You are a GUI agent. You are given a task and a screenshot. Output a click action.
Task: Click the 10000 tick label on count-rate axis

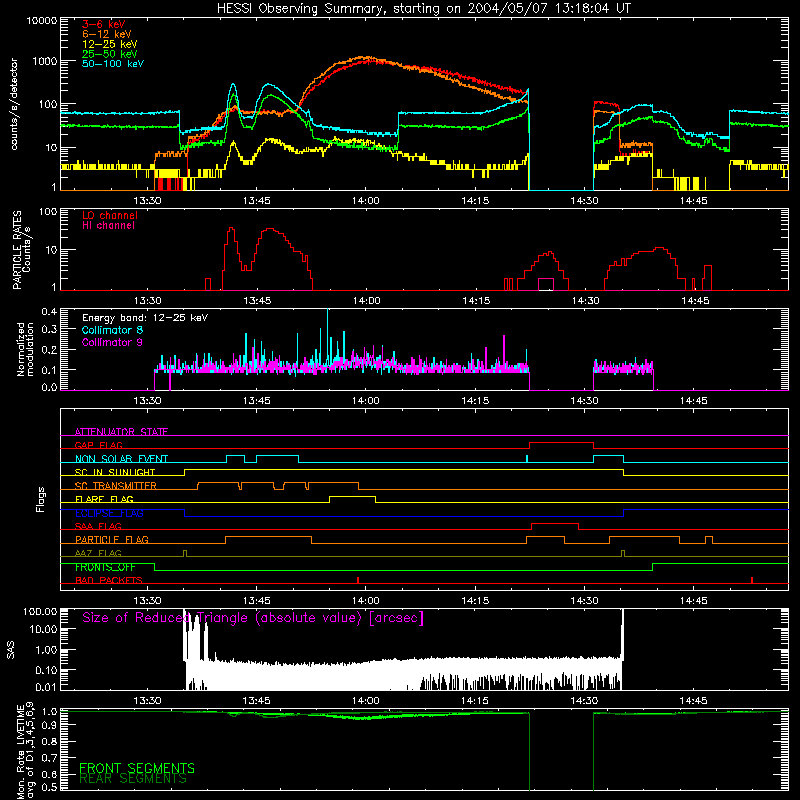point(42,21)
